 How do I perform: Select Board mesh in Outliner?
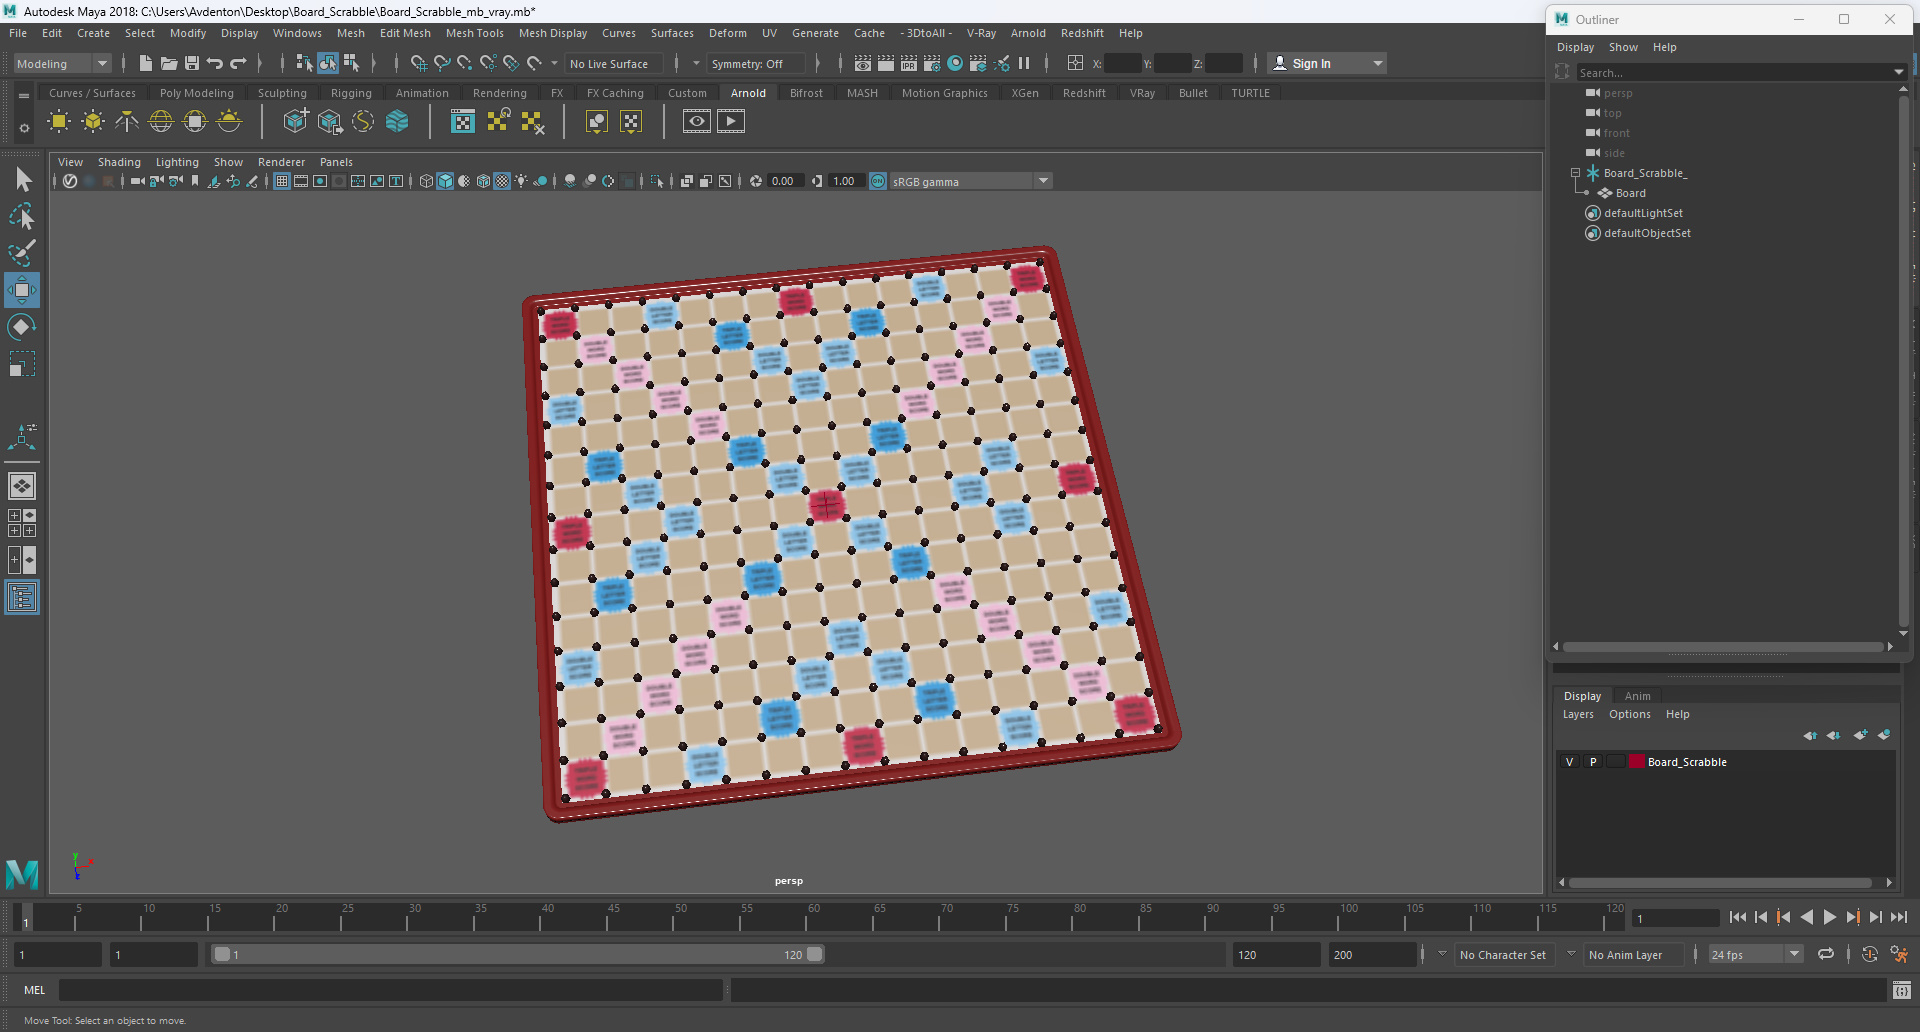click(1630, 193)
